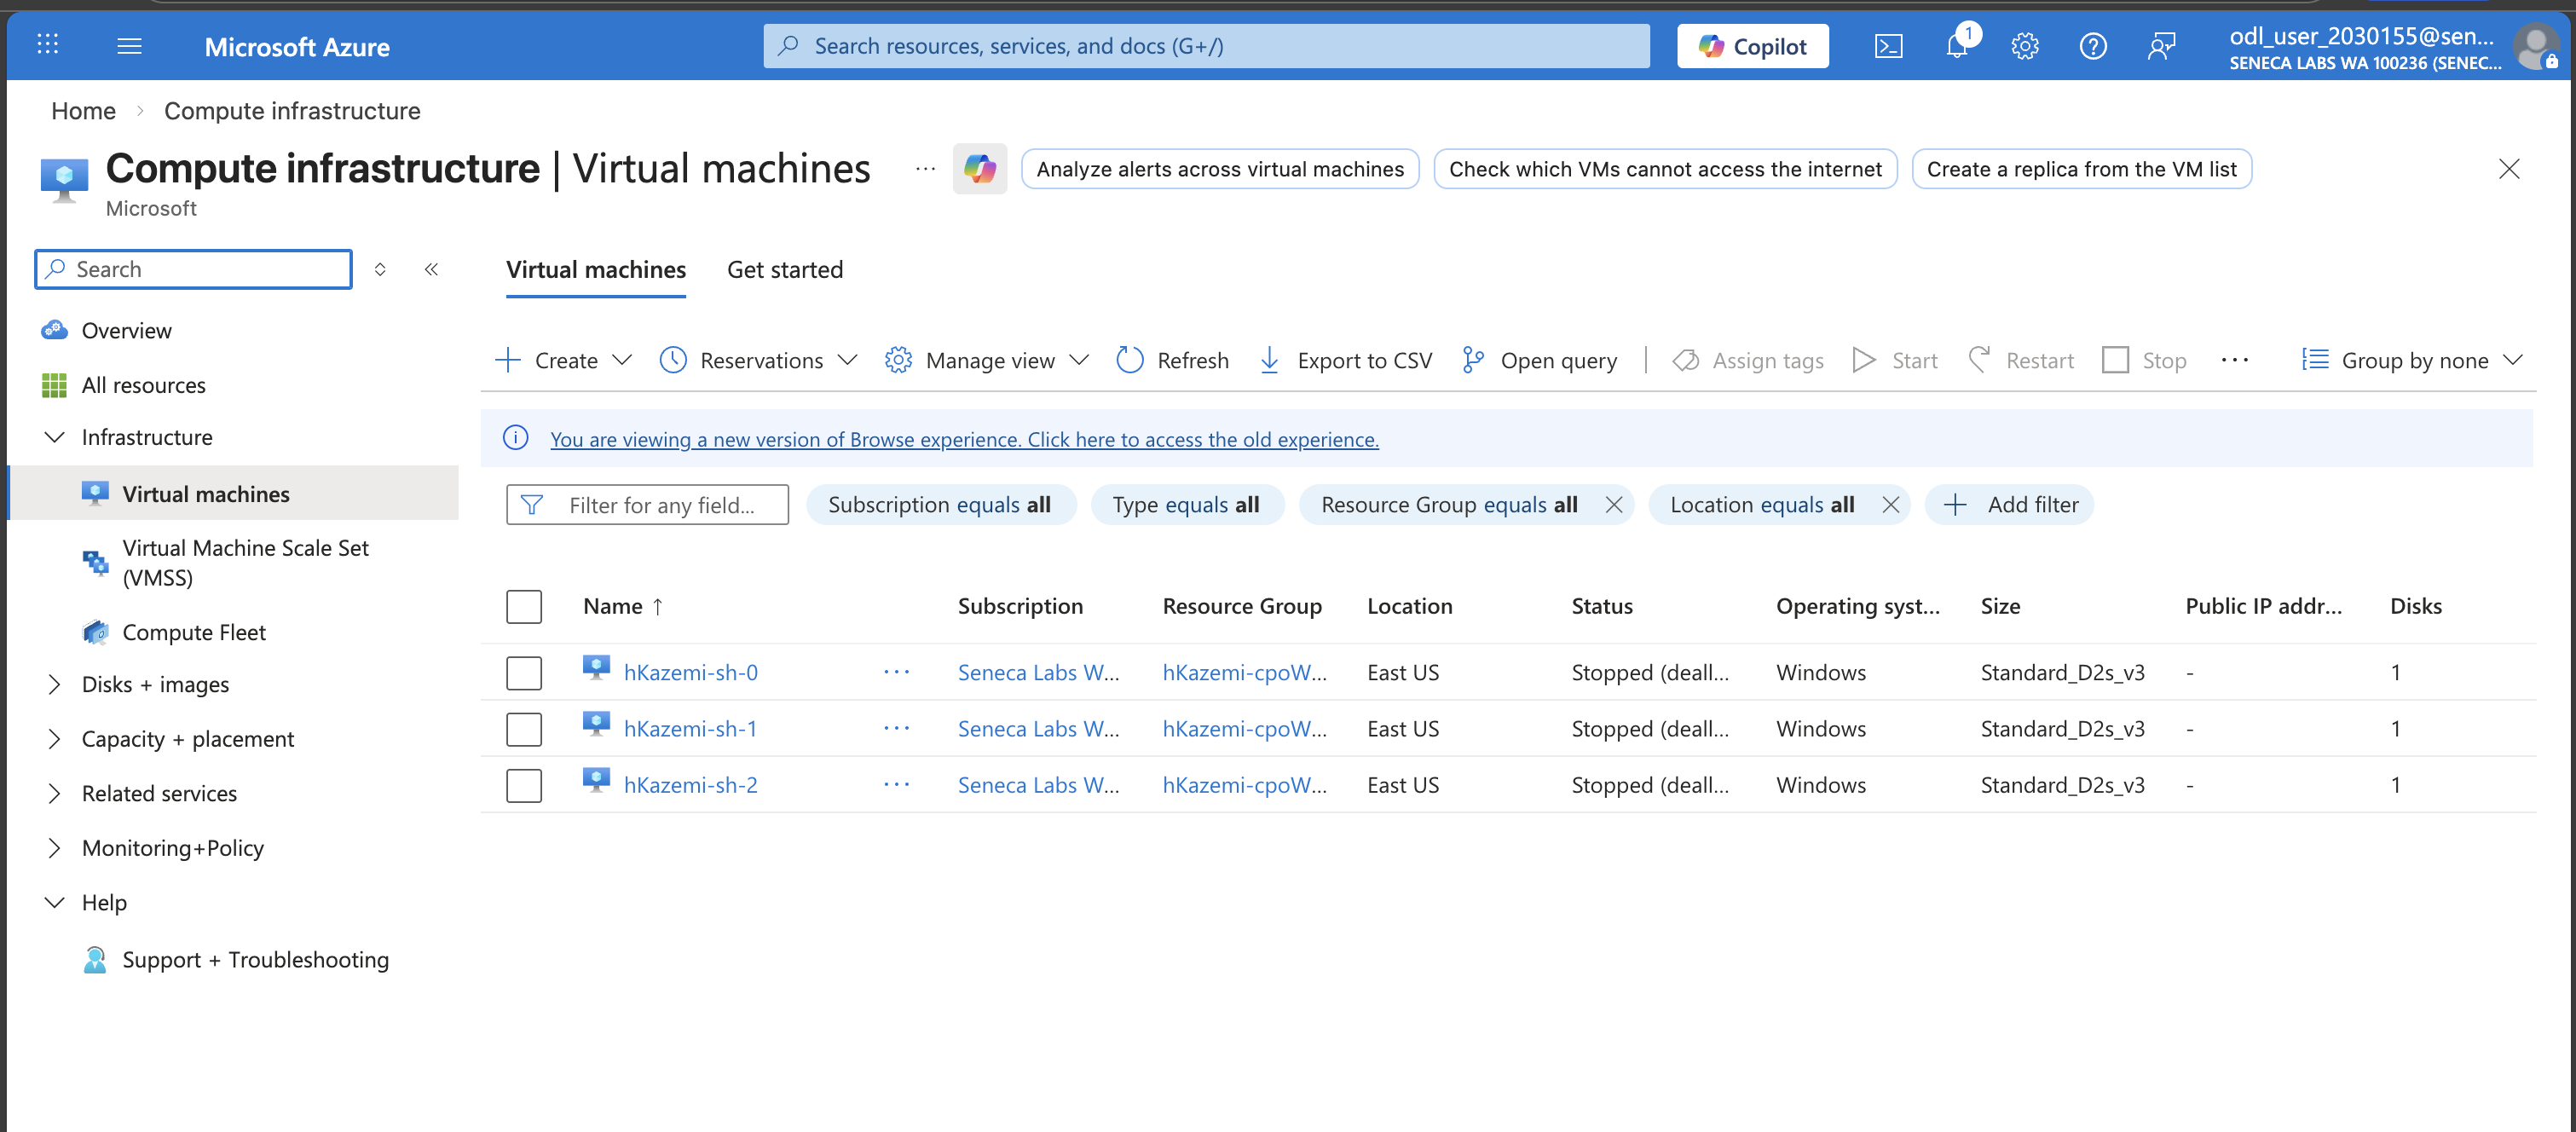Open the notifications bell
Image resolution: width=2576 pixels, height=1132 pixels.
[1957, 46]
